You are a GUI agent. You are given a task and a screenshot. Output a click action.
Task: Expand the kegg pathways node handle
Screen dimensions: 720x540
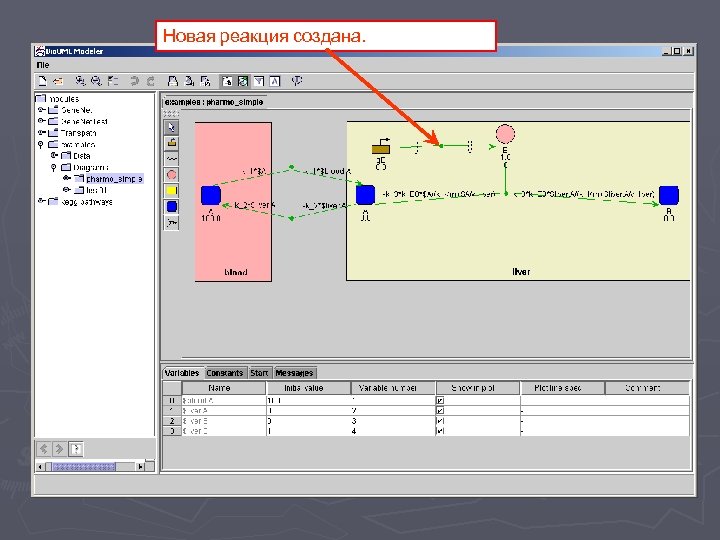tap(41, 201)
